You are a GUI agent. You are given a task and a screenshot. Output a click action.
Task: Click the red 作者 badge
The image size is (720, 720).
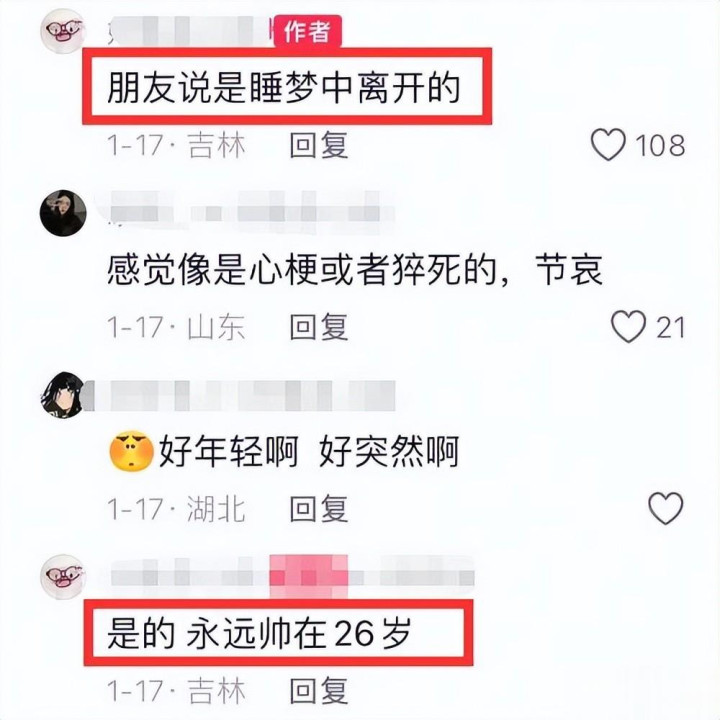(307, 31)
